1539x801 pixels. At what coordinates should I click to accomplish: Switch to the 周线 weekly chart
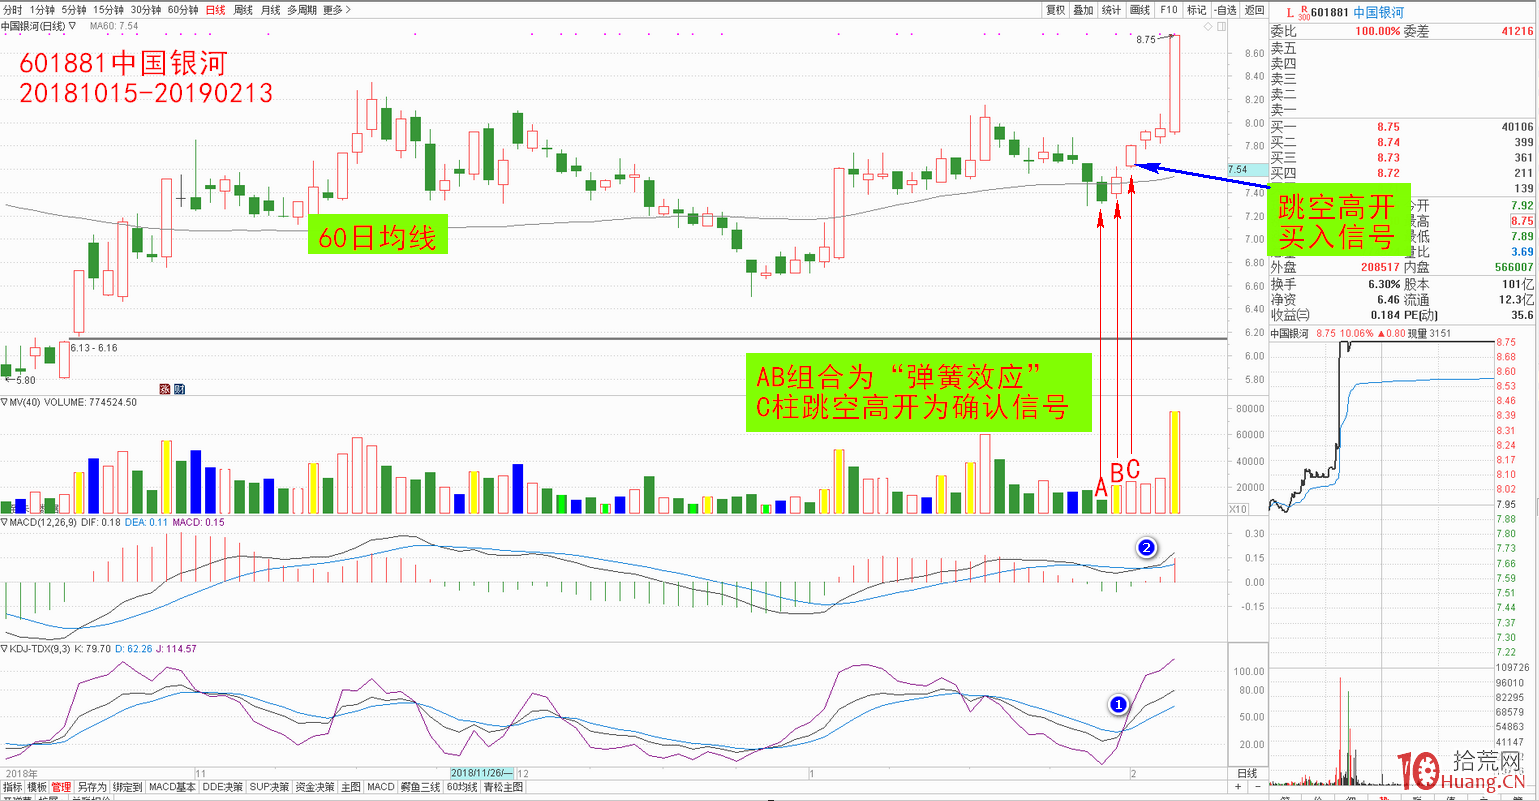pyautogui.click(x=243, y=10)
